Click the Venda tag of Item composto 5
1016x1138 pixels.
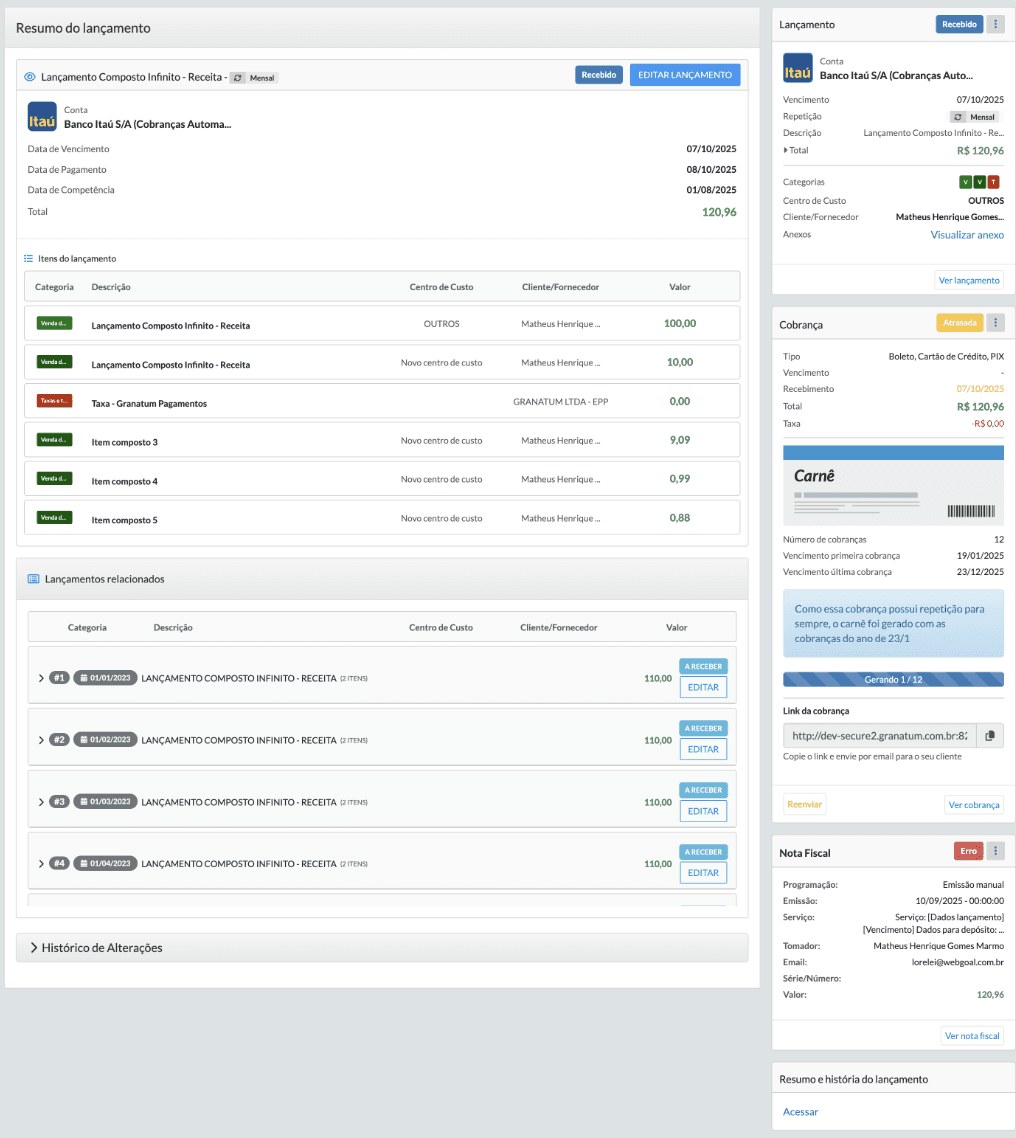(x=54, y=517)
